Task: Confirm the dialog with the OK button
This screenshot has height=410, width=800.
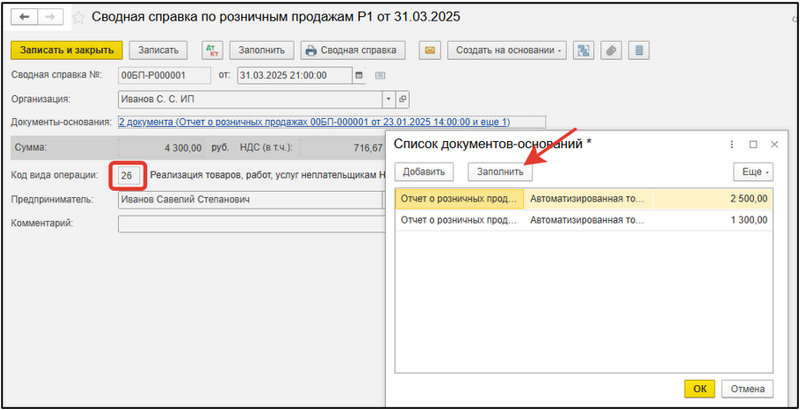Action: (x=699, y=388)
